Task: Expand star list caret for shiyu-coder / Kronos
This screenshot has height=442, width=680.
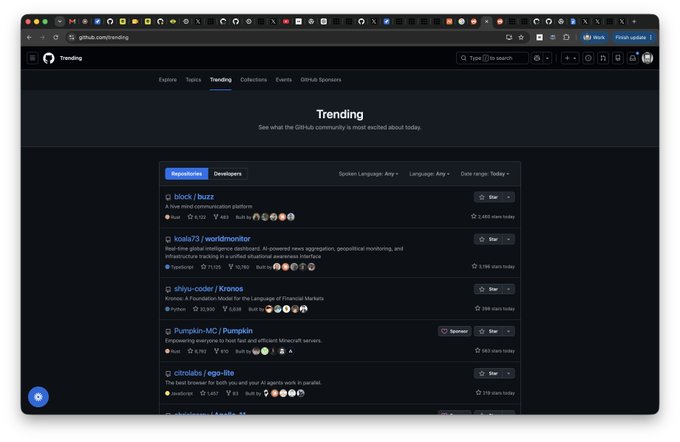Action: 509,289
